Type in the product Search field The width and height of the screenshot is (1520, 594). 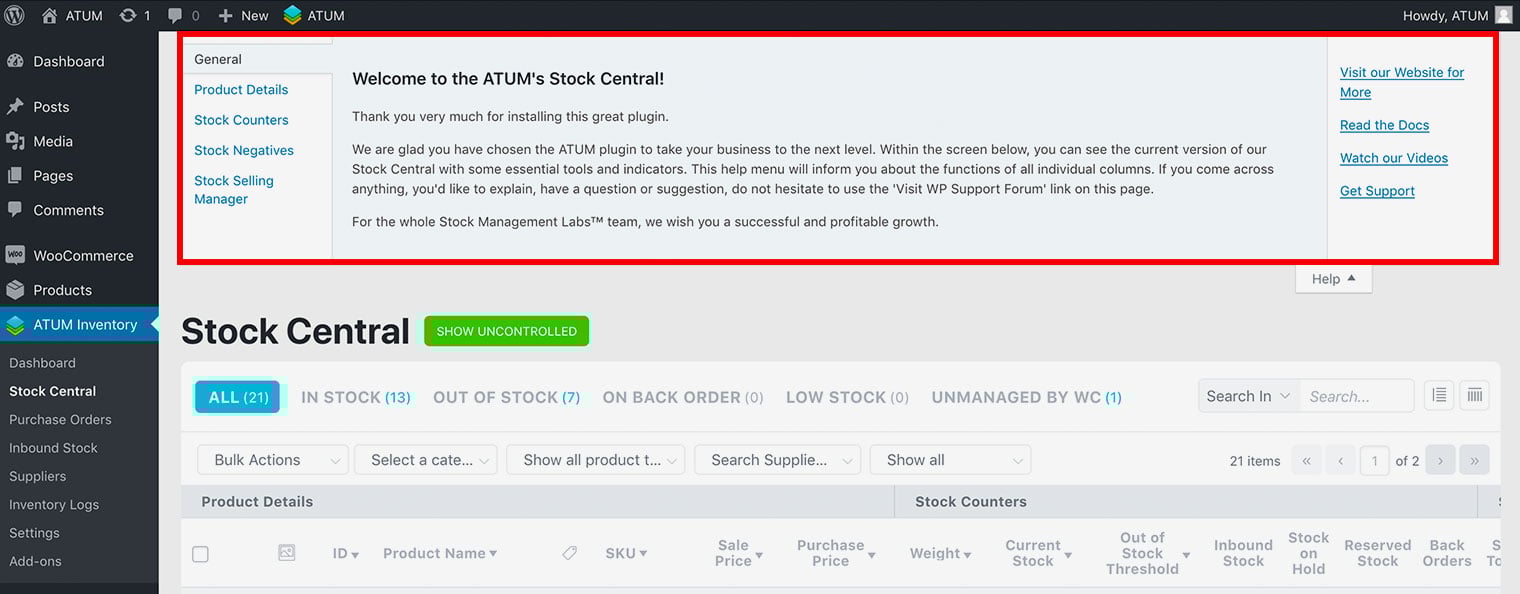point(1356,396)
